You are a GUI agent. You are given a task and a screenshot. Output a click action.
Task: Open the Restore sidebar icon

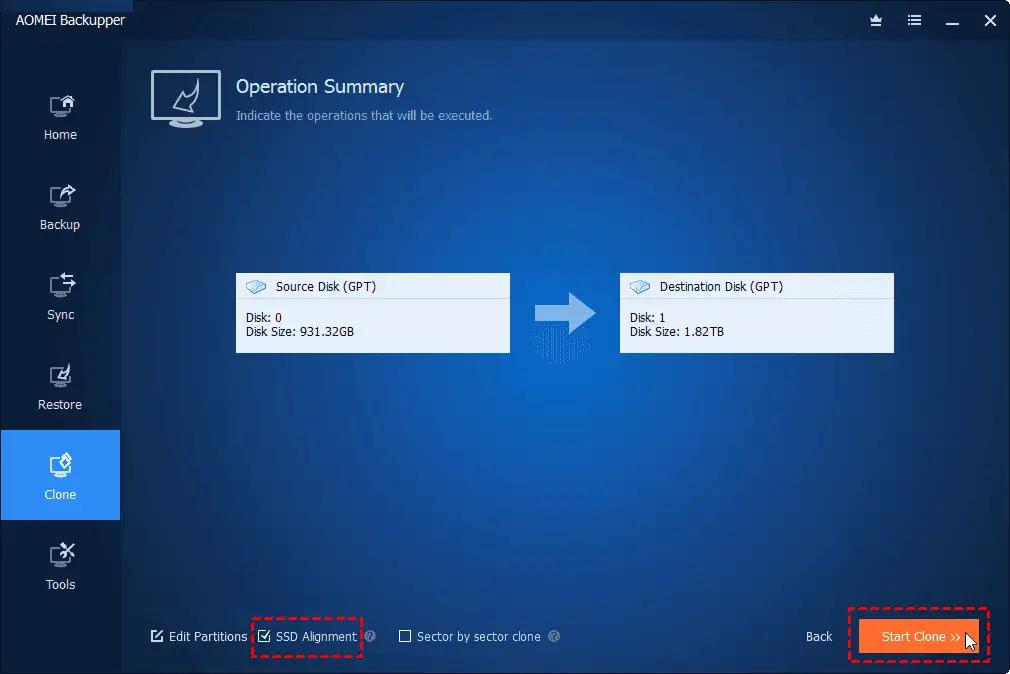pyautogui.click(x=60, y=385)
